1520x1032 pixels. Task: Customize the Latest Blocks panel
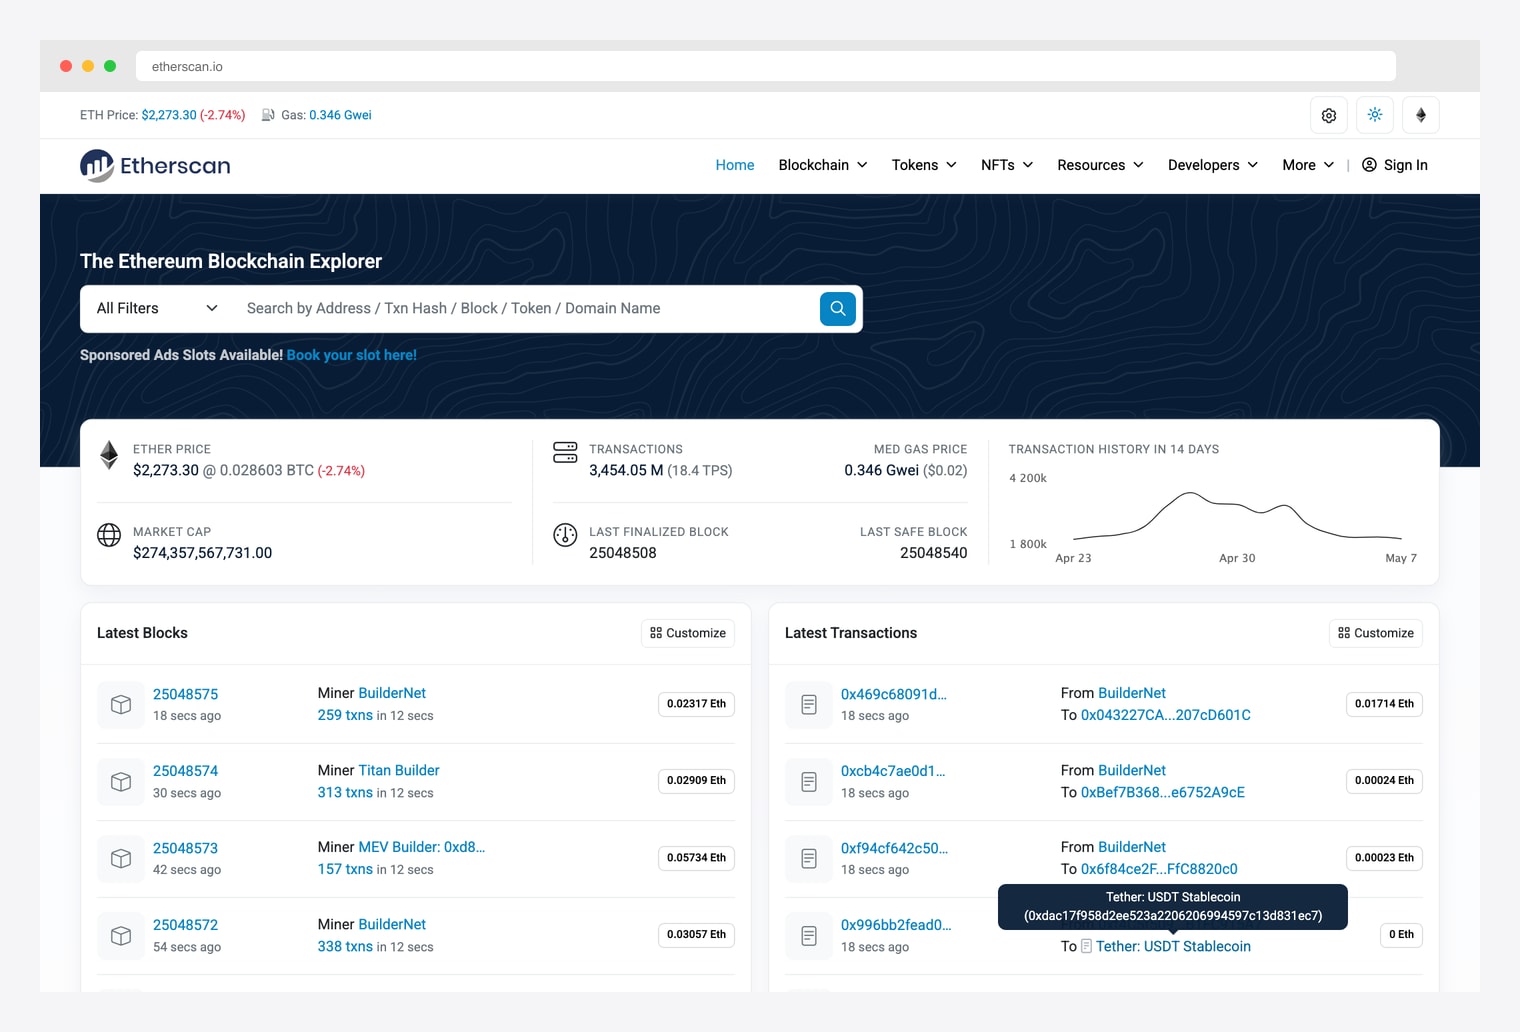coord(688,633)
